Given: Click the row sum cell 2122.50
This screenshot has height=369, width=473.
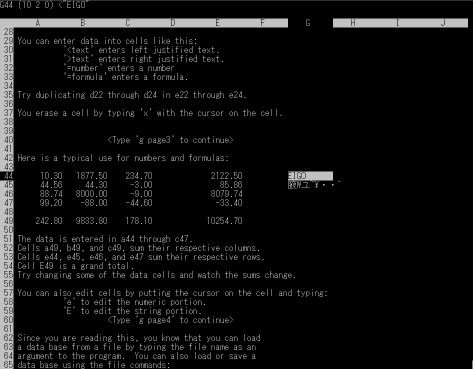Looking at the screenshot, I should [226, 176].
